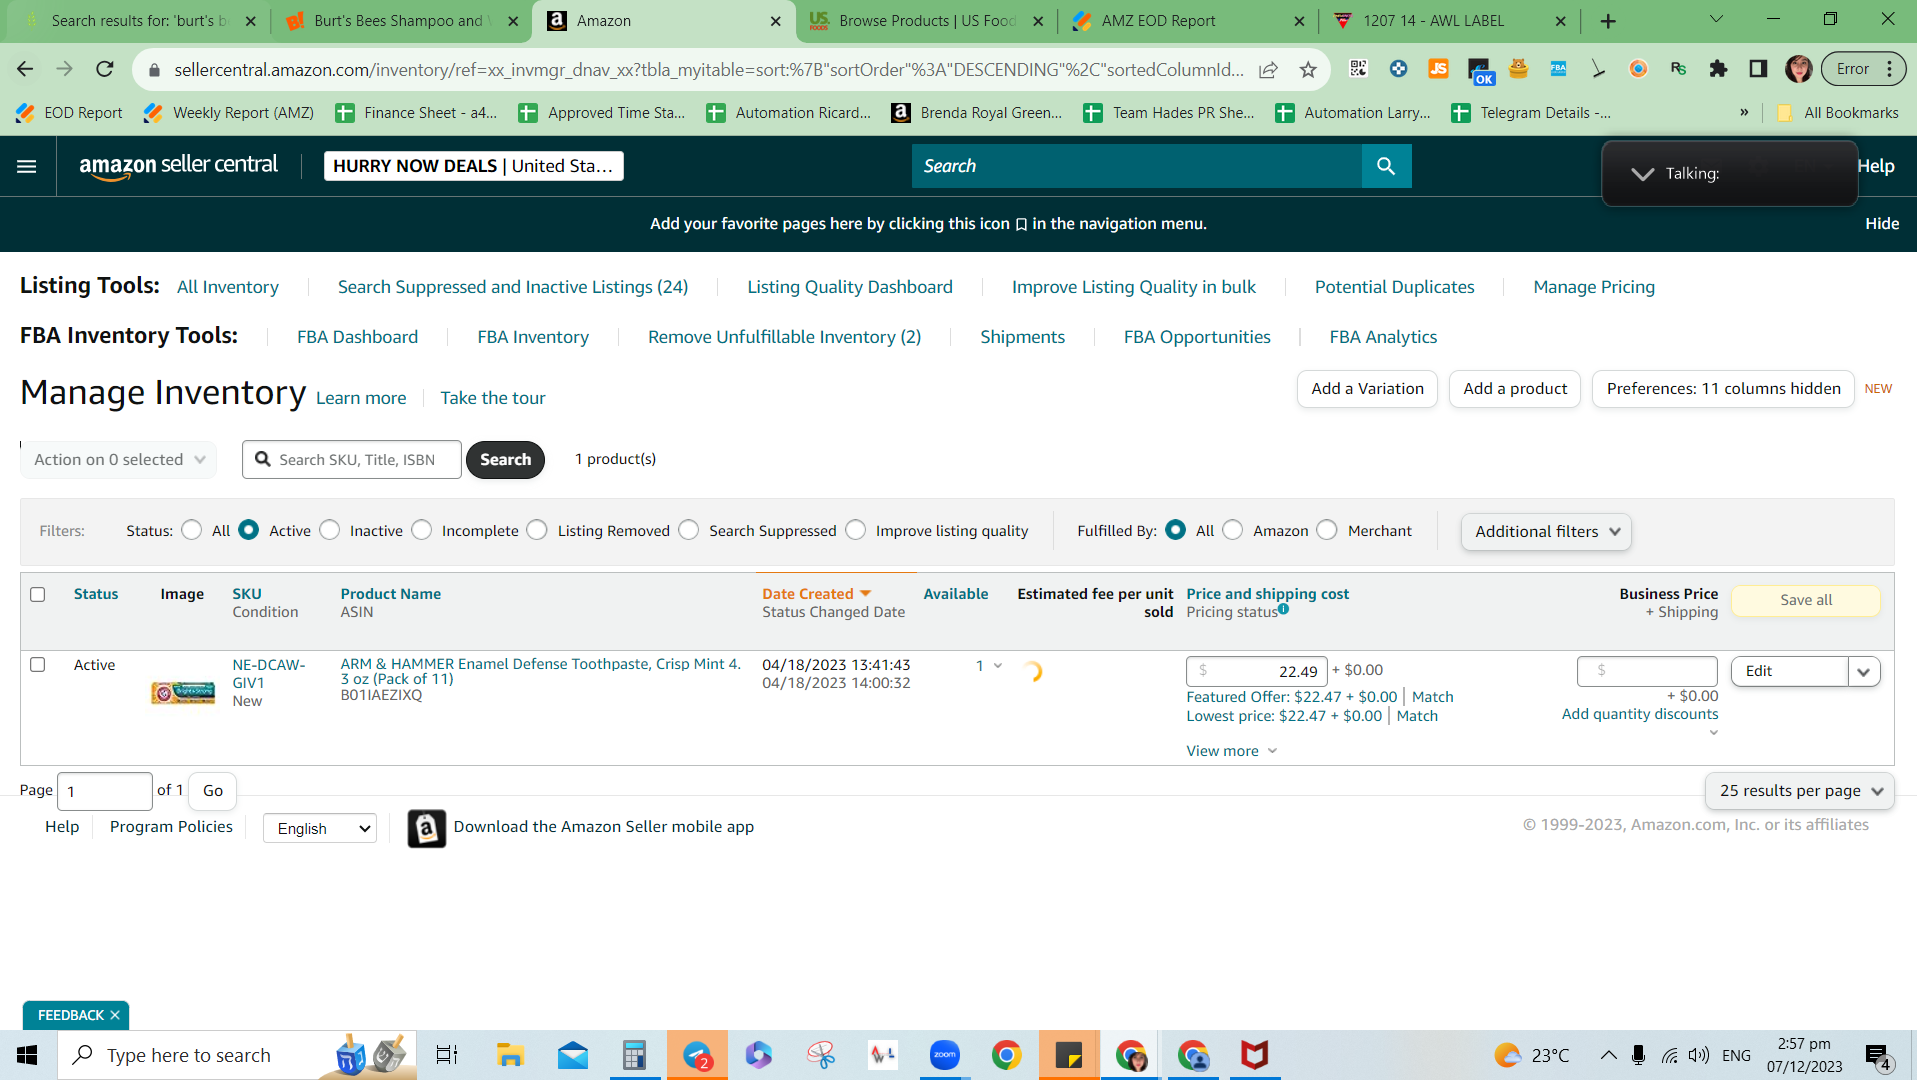
Task: Open the Task View taskbar icon
Action: pos(447,1055)
